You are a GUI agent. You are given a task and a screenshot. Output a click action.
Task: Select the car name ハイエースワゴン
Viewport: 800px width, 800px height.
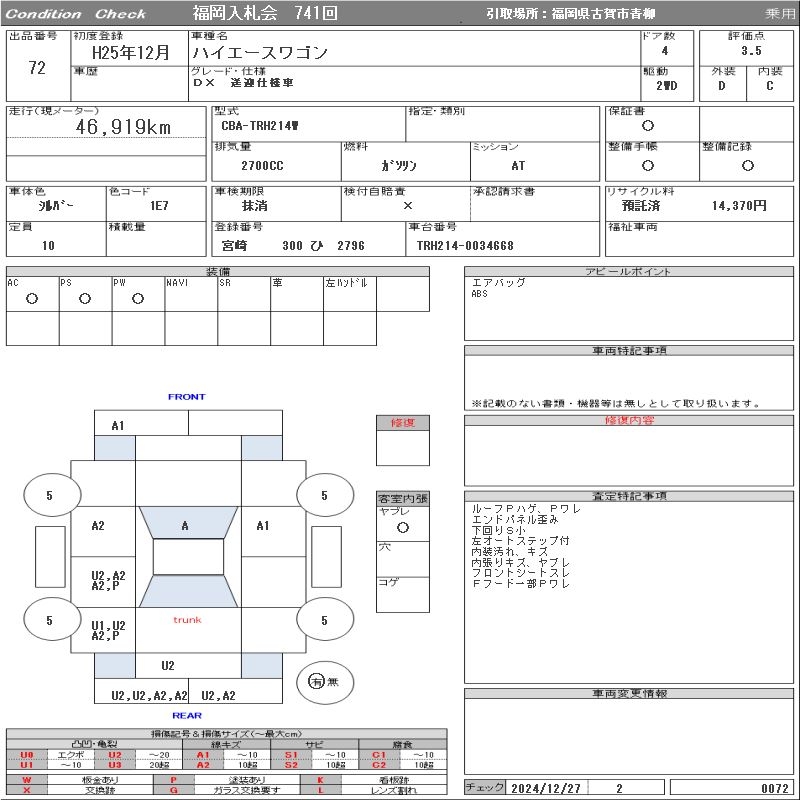click(260, 52)
